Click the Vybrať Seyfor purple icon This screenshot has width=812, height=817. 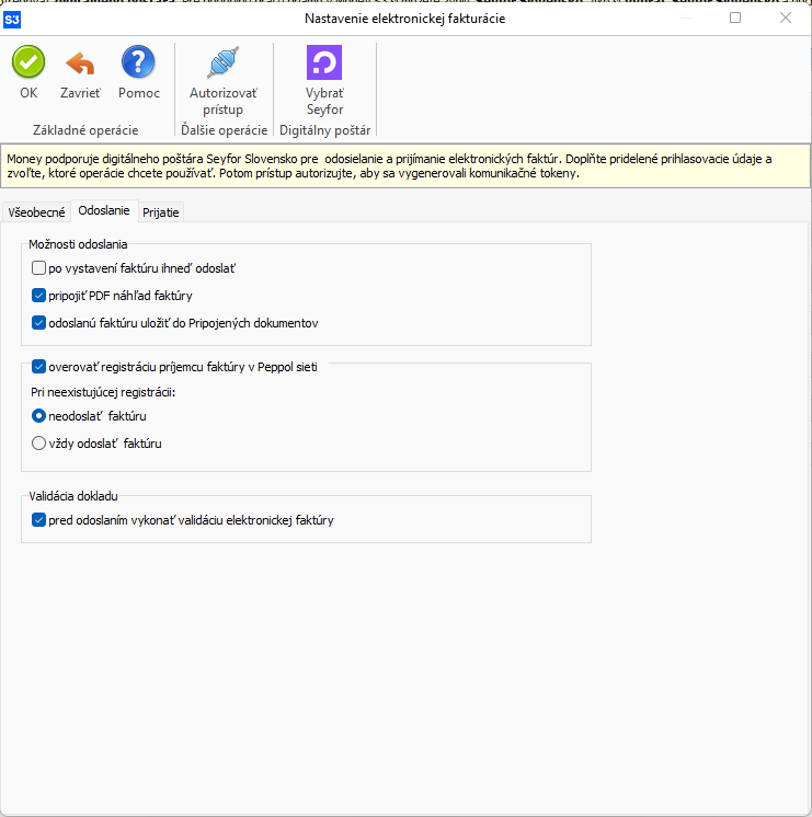(x=324, y=62)
